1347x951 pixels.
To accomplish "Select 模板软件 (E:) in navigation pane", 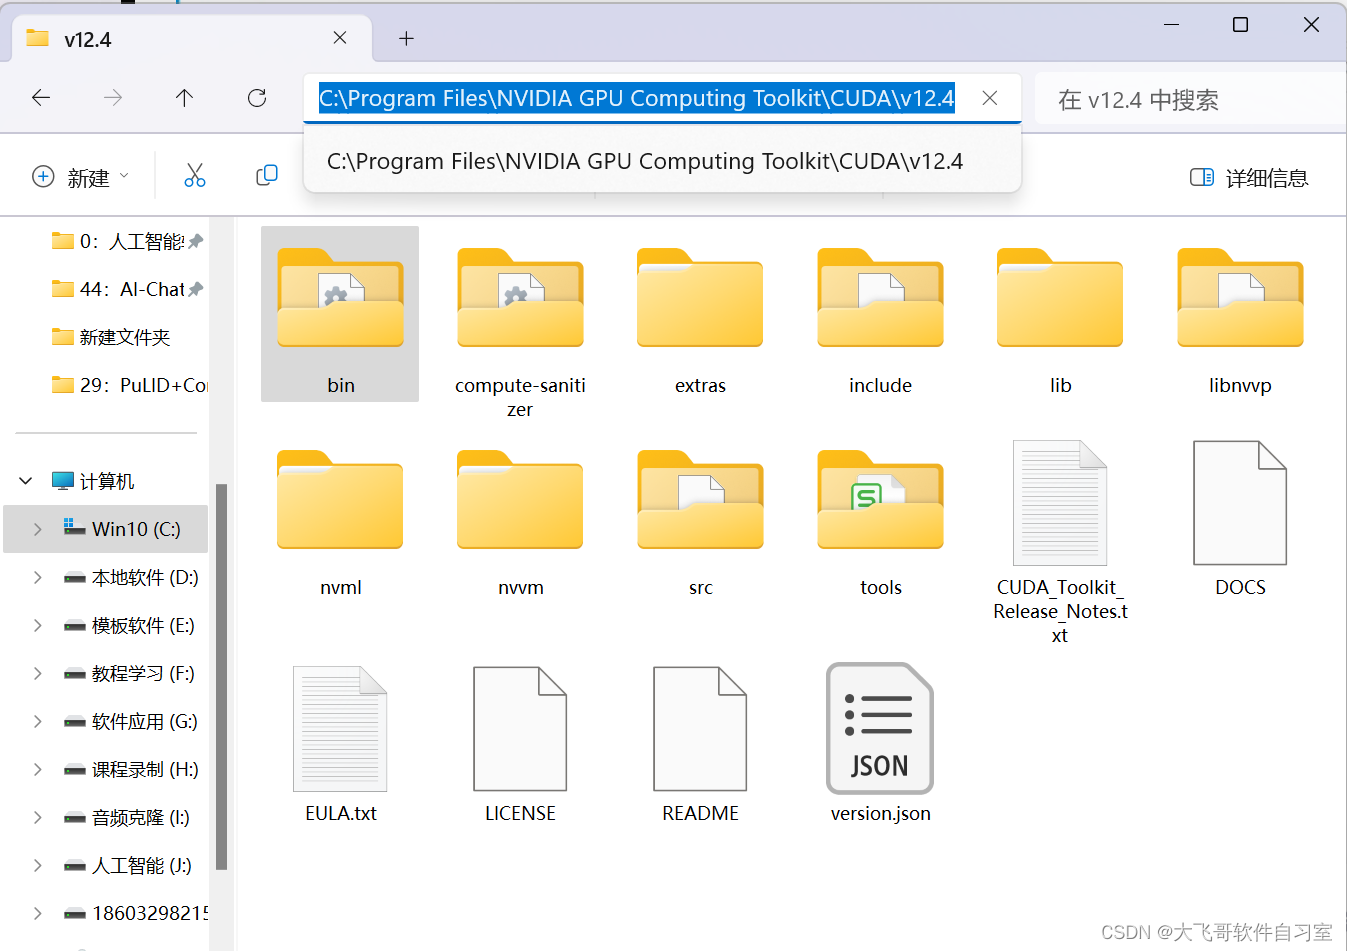I will [x=130, y=625].
